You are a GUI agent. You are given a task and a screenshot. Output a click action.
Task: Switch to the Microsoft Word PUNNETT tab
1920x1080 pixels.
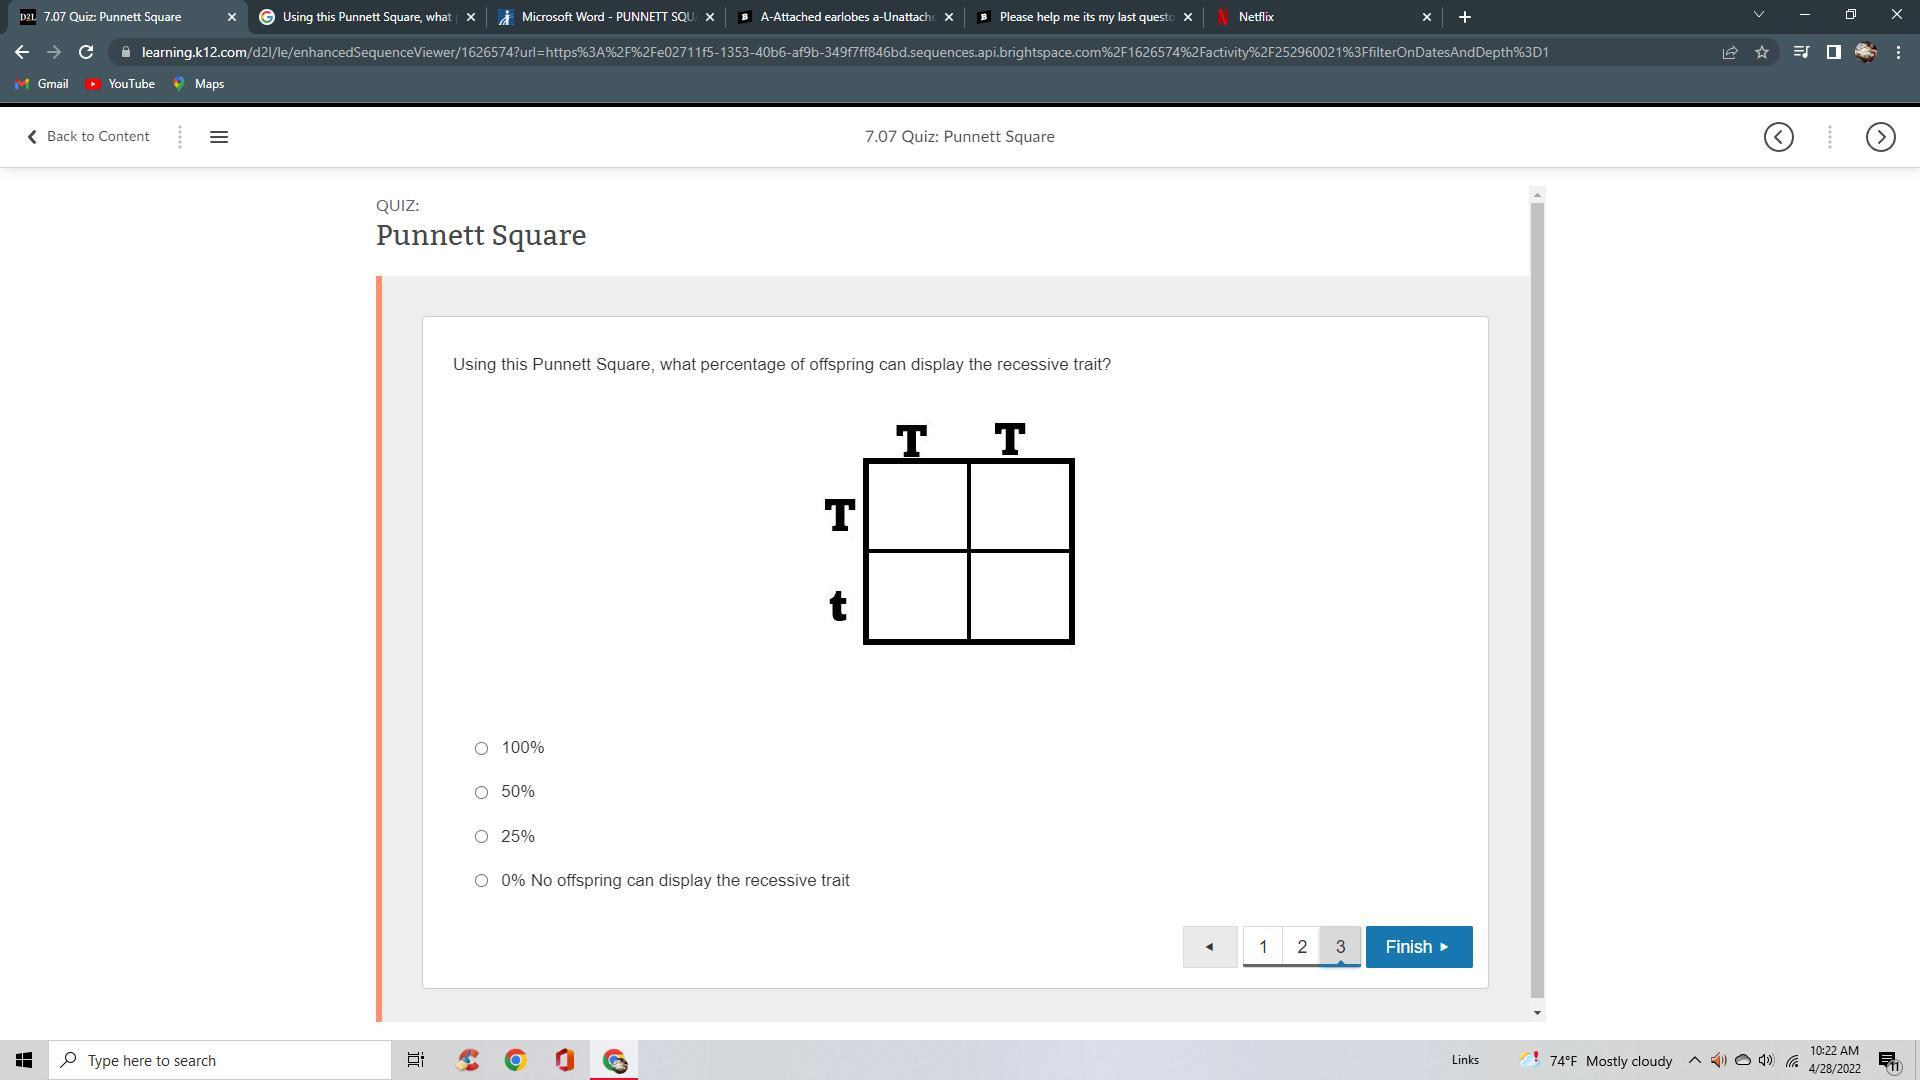tap(606, 17)
